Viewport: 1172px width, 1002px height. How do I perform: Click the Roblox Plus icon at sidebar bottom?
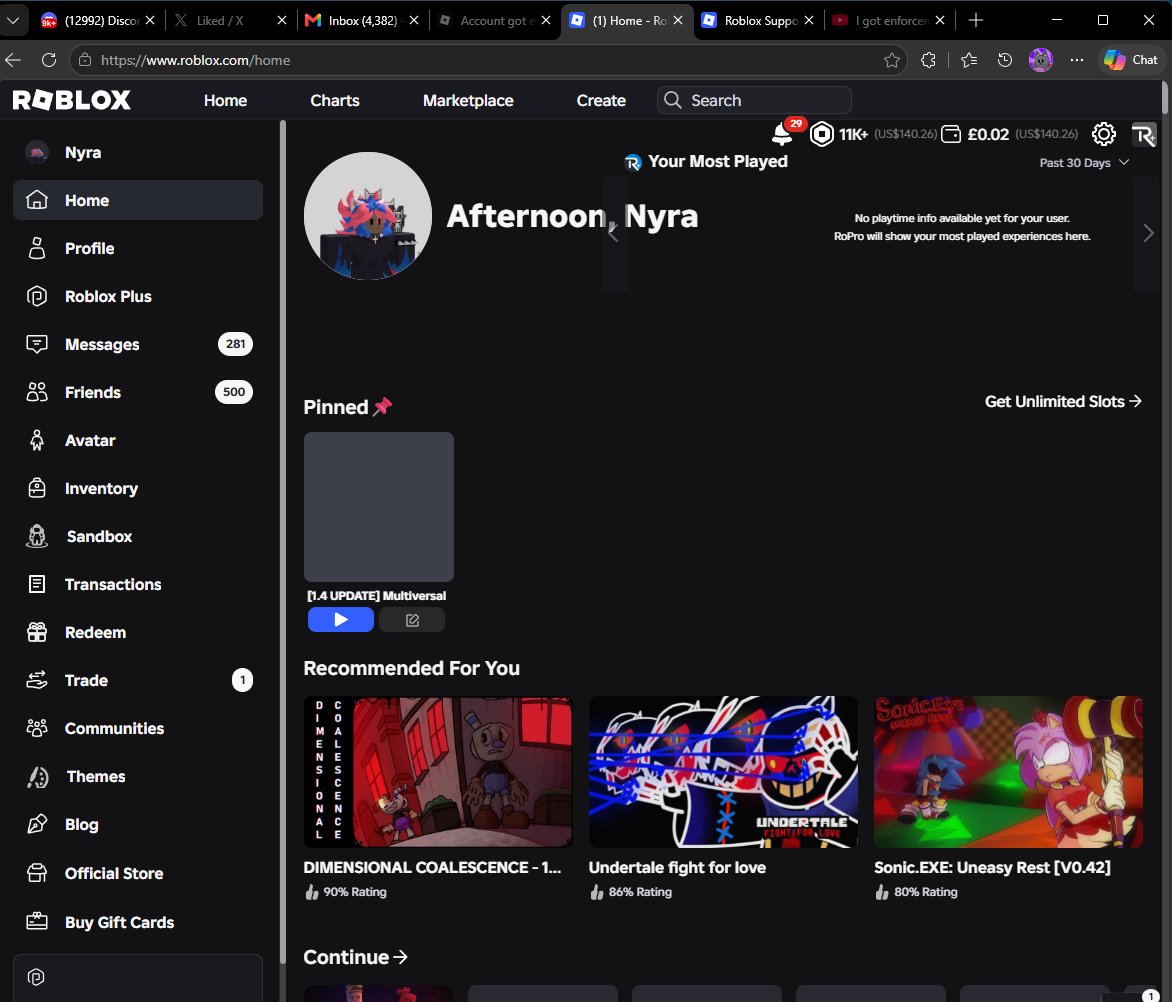point(36,977)
